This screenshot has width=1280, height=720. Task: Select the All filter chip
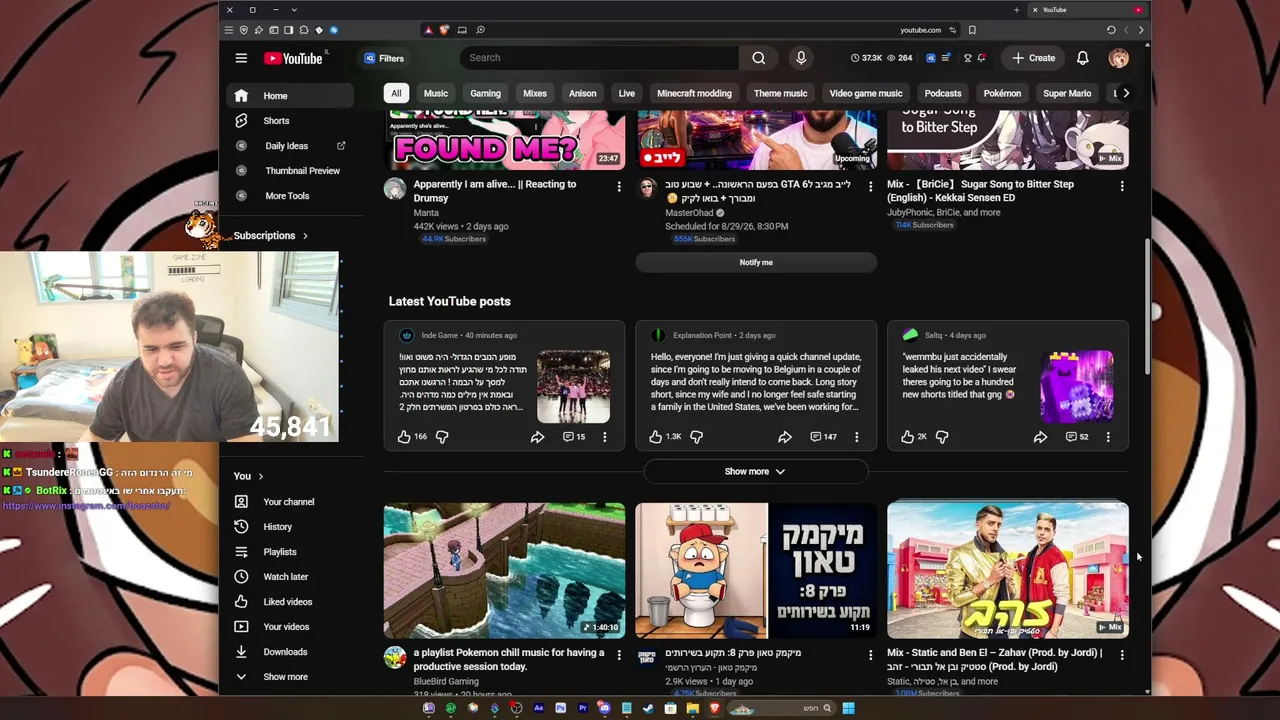pos(396,93)
